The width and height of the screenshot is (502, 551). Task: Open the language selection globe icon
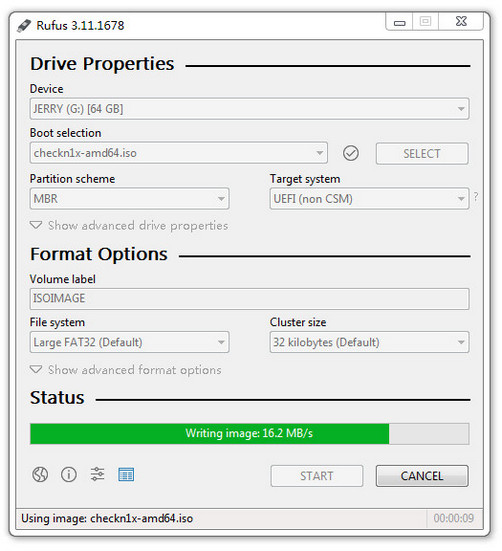tap(40, 475)
